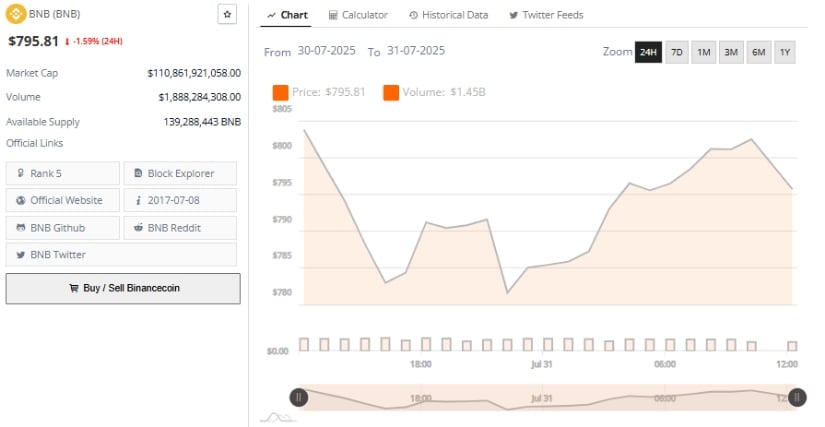This screenshot has width=825, height=427.
Task: Open the Block Explorer link
Action: (x=180, y=174)
